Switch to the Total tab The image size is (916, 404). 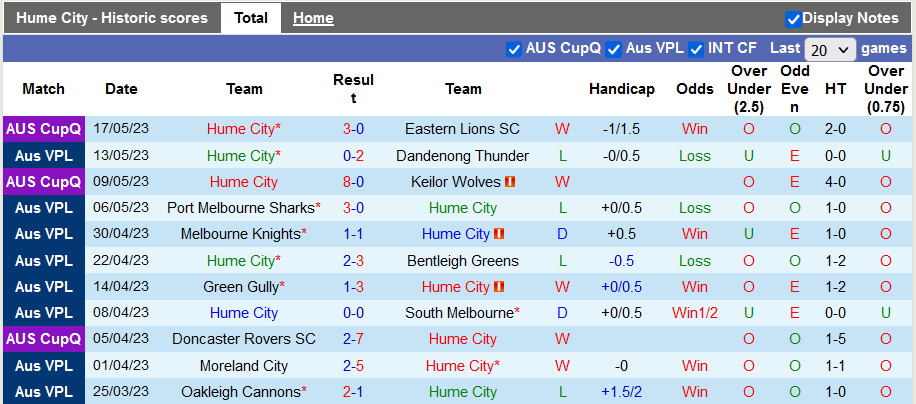click(250, 18)
